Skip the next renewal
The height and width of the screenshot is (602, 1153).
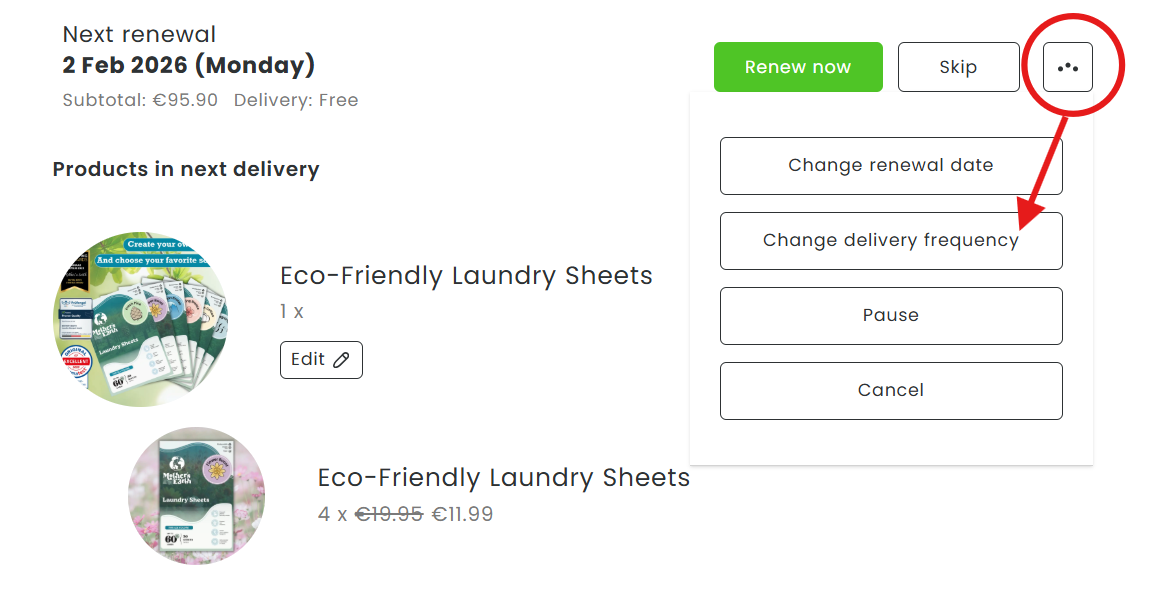[958, 68]
